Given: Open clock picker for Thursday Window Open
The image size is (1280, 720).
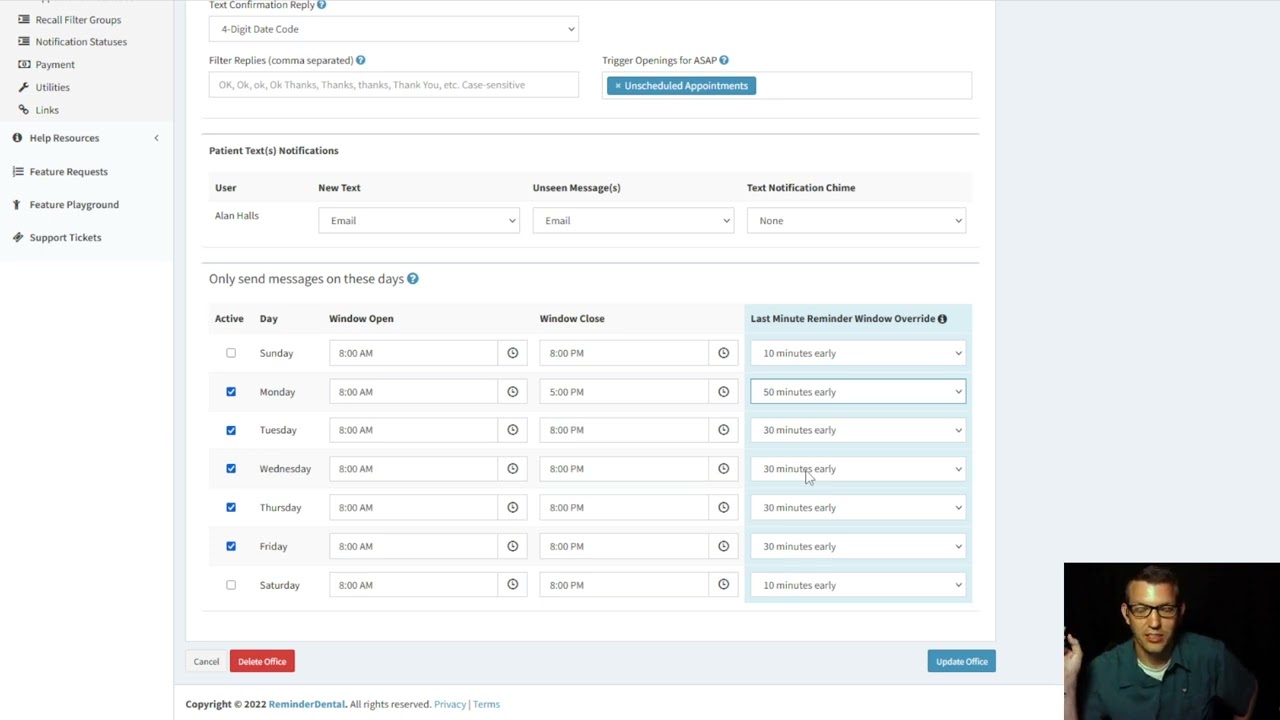Looking at the screenshot, I should coord(512,508).
